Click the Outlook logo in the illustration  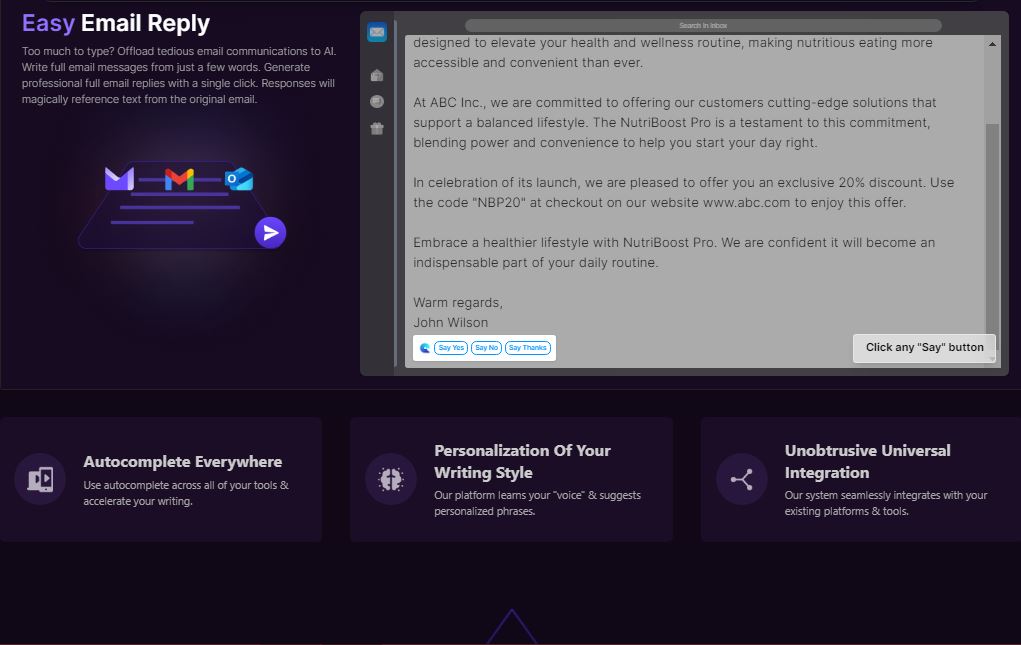point(239,178)
